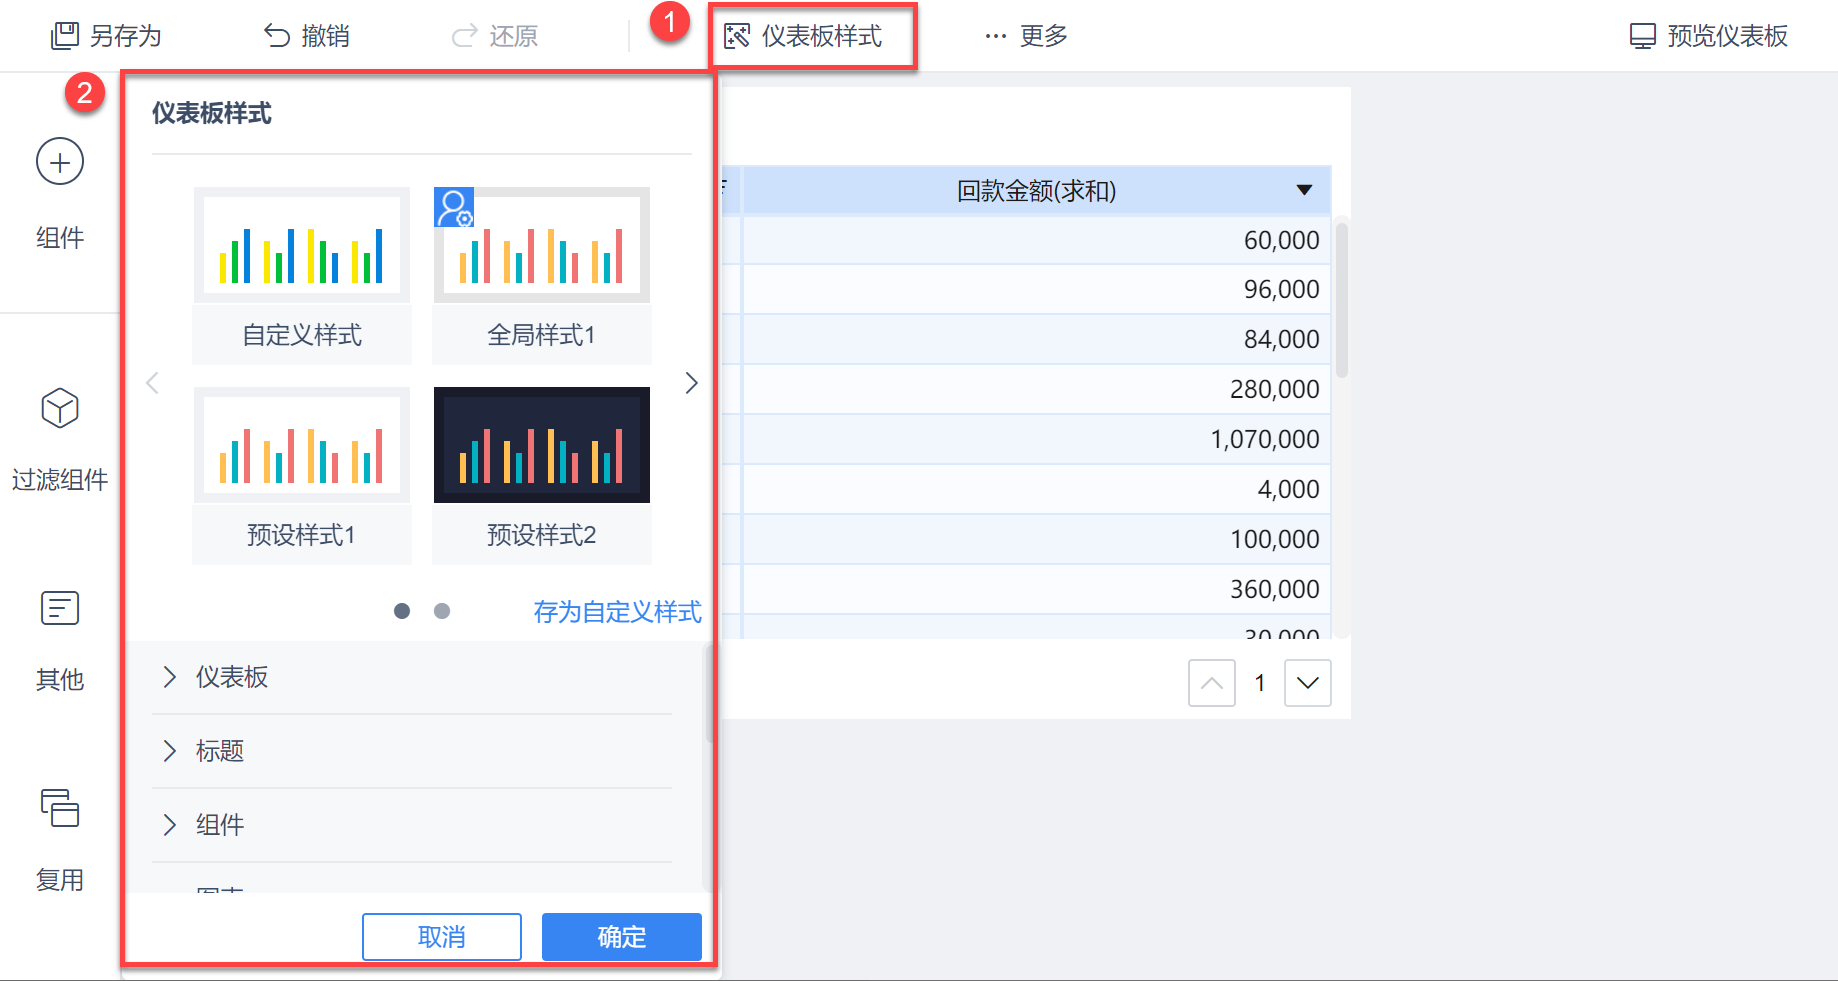Screen dimensions: 1838x981
Task: Select the dark preset style 2 (预设样式2) thumbnail
Action: (x=542, y=445)
